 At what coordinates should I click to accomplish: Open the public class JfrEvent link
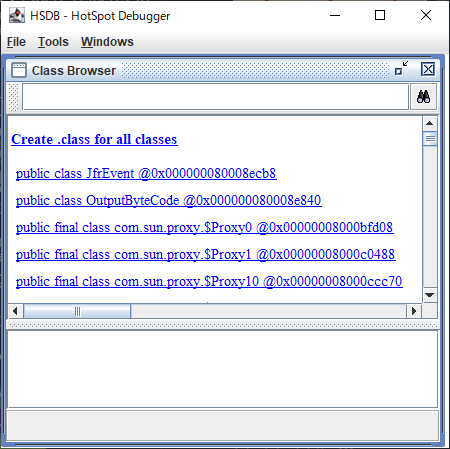146,174
